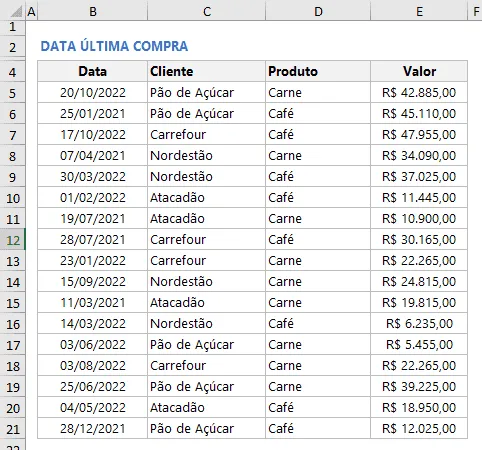Click the DATA ÚLTIMA COMPRA title cell
Image resolution: width=482 pixels, height=450 pixels.
114,46
